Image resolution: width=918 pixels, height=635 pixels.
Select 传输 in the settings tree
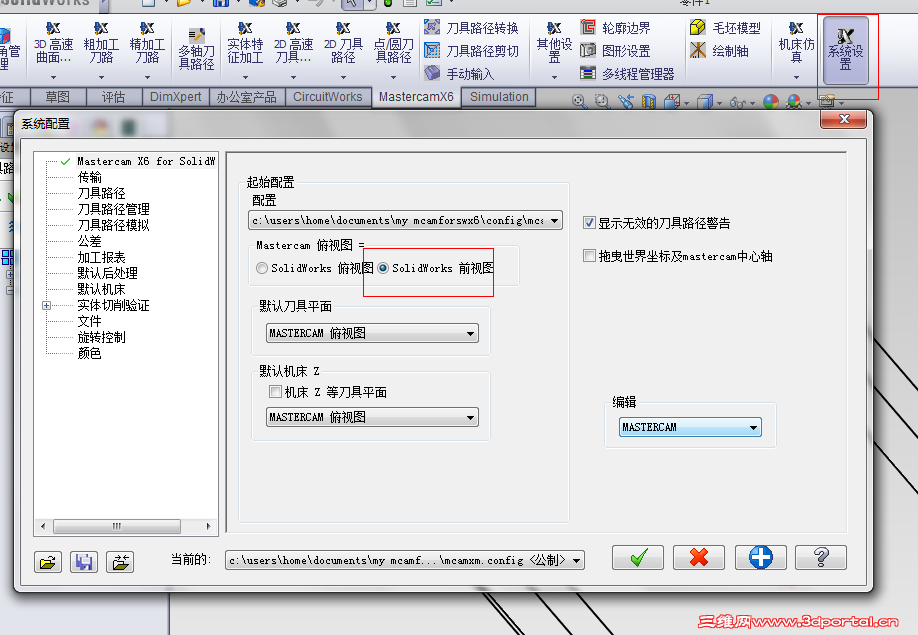click(90, 177)
